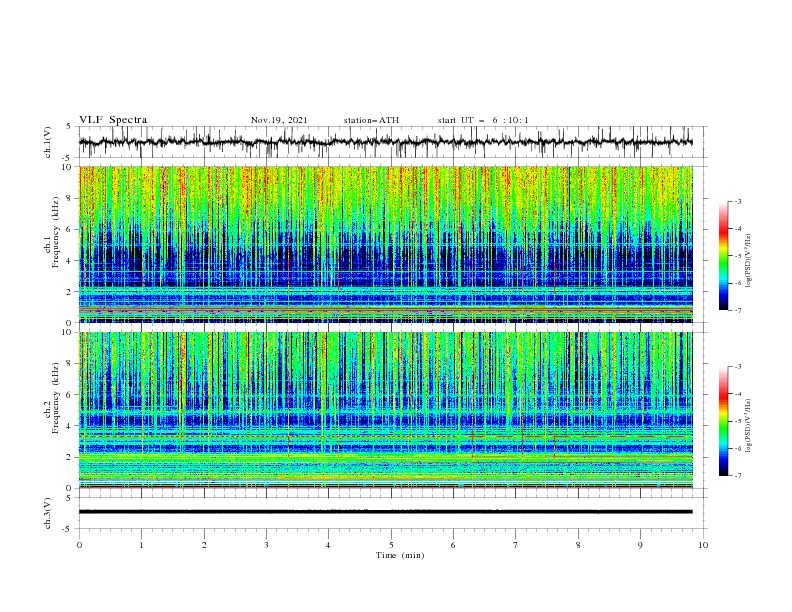Click the ch.2 frequency tick "8"

pos(69,364)
